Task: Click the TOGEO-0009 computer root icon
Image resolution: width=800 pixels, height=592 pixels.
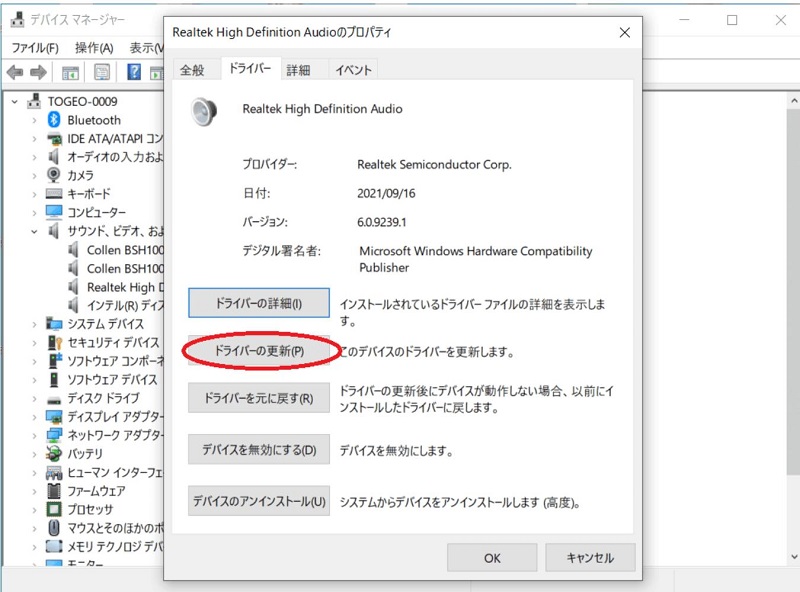Action: (34, 101)
